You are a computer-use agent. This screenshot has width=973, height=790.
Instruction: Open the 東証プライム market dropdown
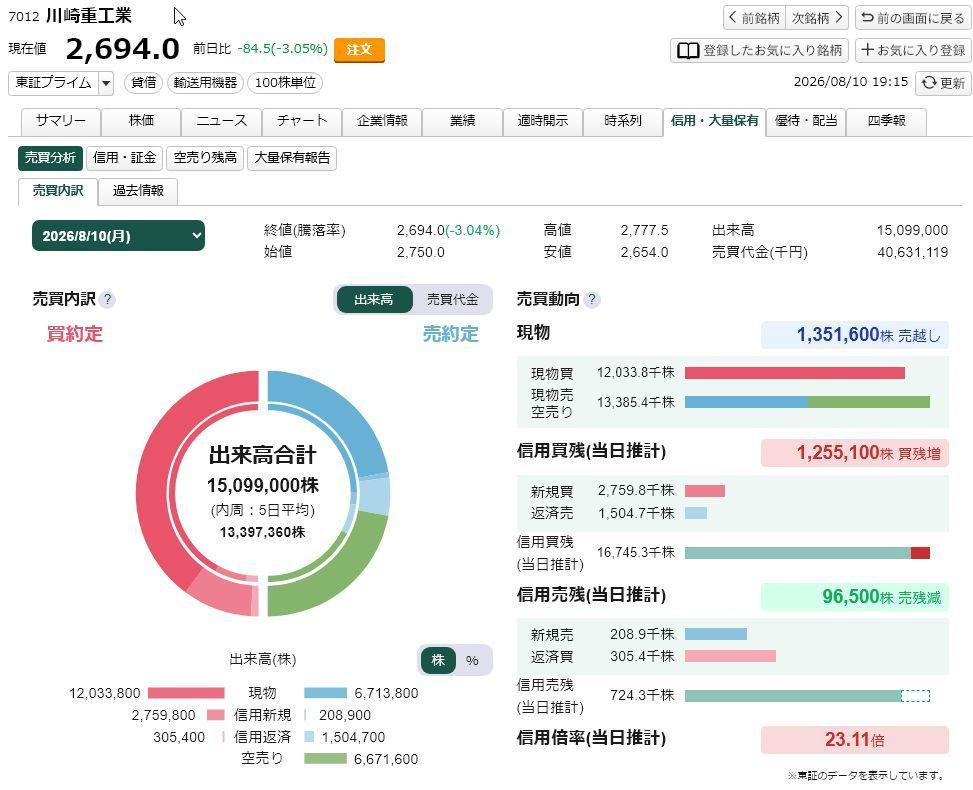[x=61, y=83]
